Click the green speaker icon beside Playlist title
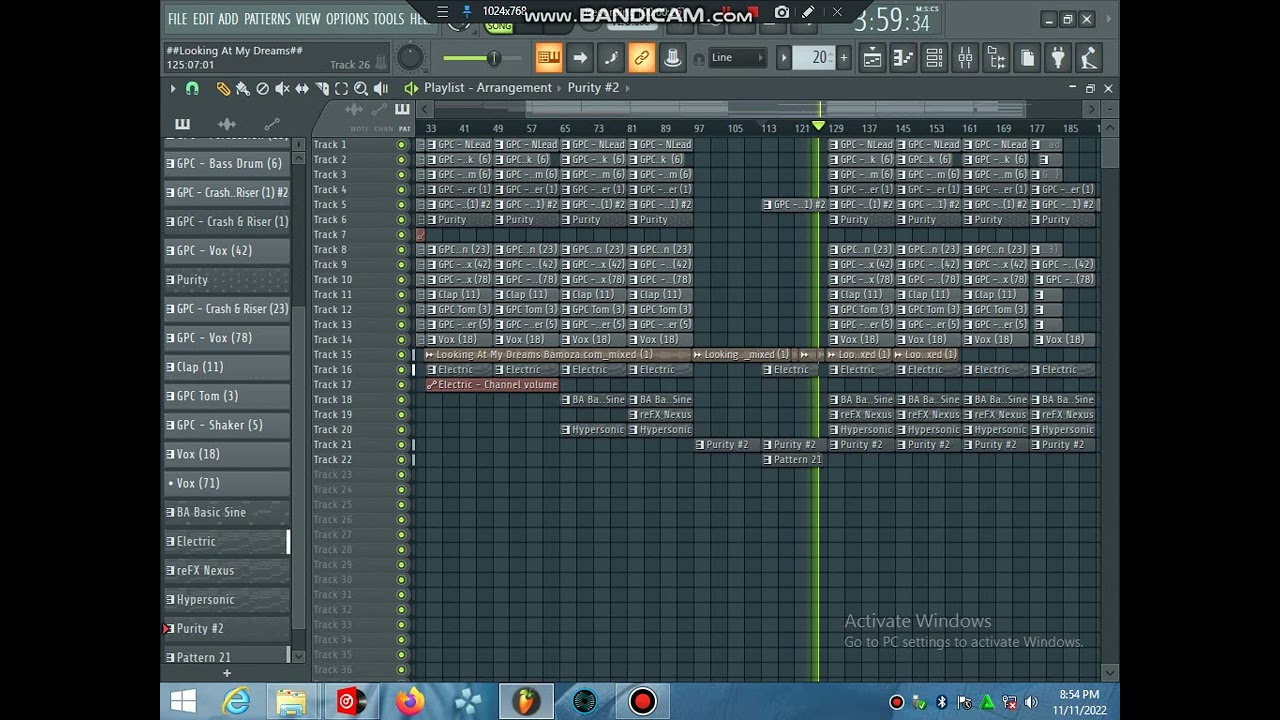Viewport: 1280px width, 720px height. coord(411,88)
